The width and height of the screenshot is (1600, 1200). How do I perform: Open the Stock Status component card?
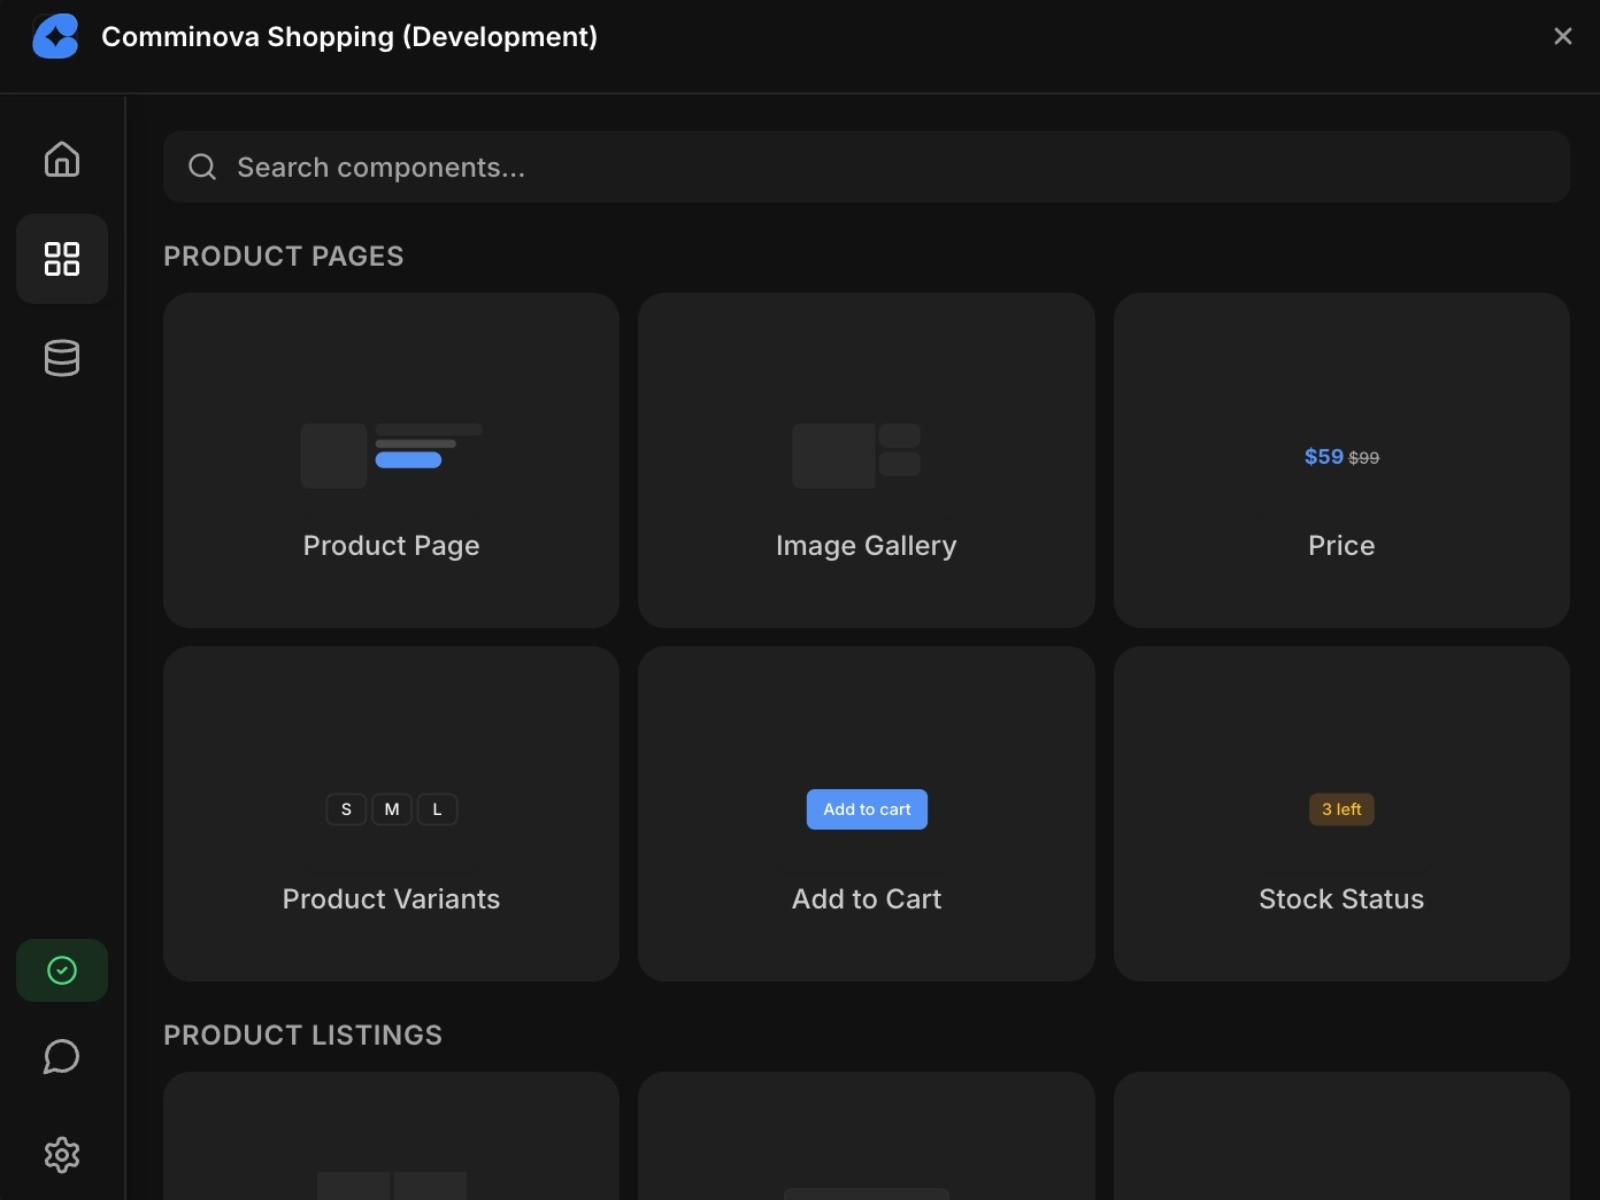point(1341,813)
